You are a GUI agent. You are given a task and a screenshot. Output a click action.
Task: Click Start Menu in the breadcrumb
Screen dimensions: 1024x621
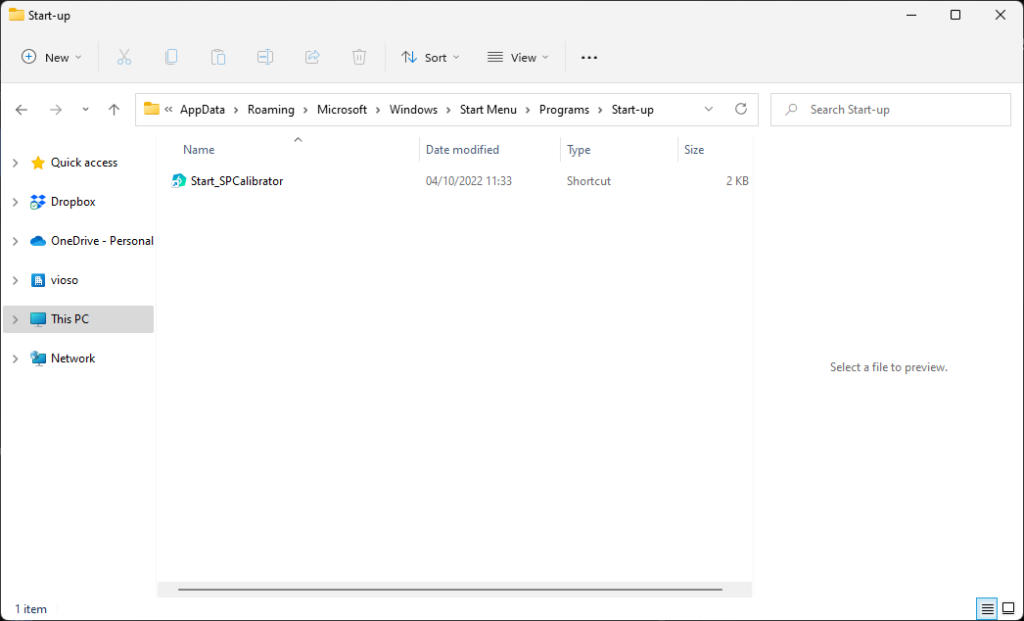[488, 110]
